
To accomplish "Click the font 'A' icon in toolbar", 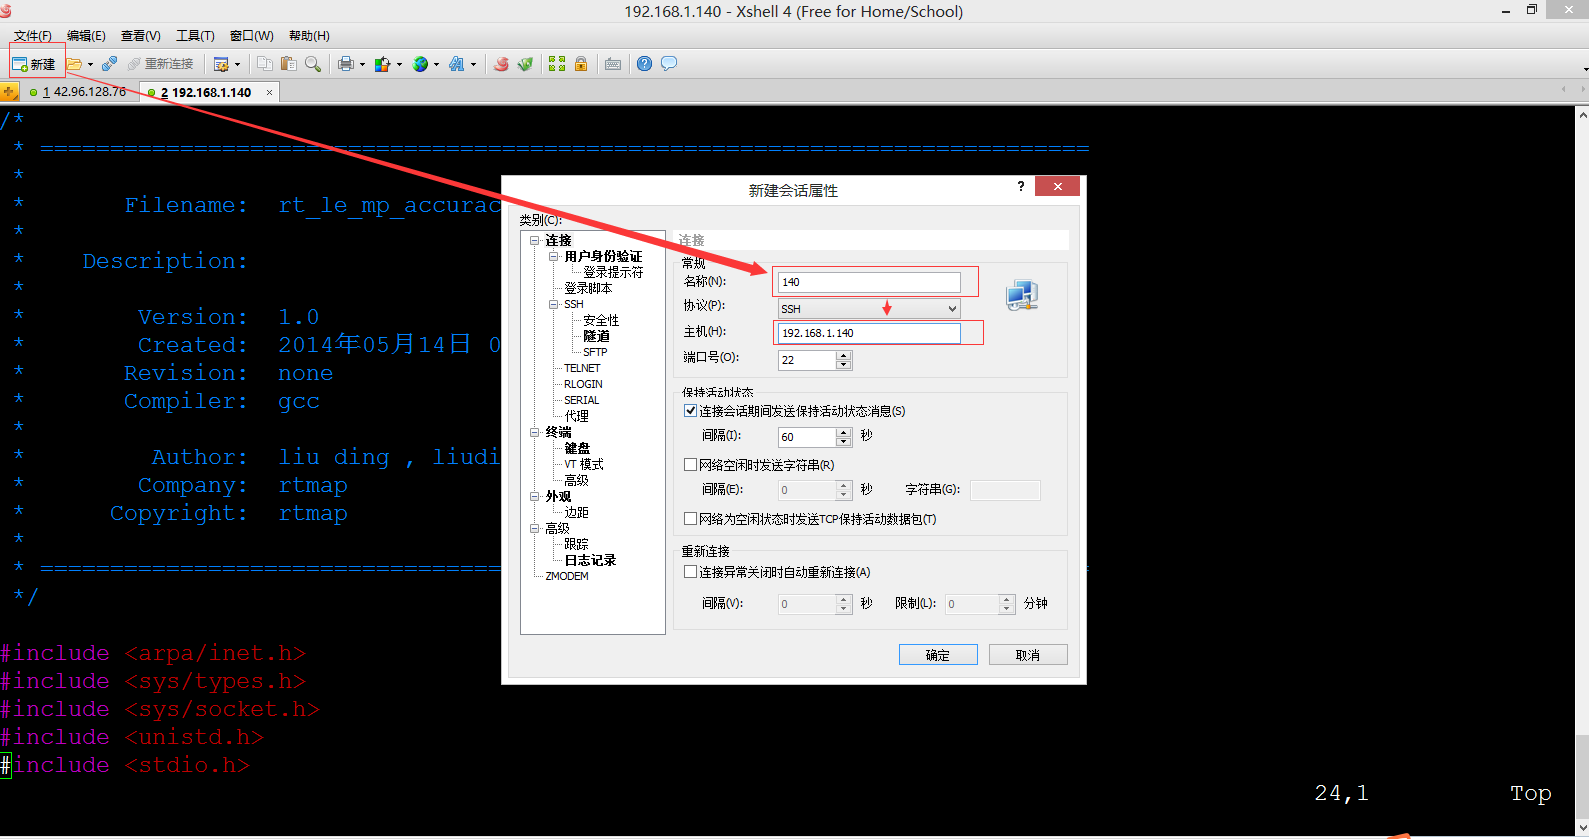I will coord(457,64).
